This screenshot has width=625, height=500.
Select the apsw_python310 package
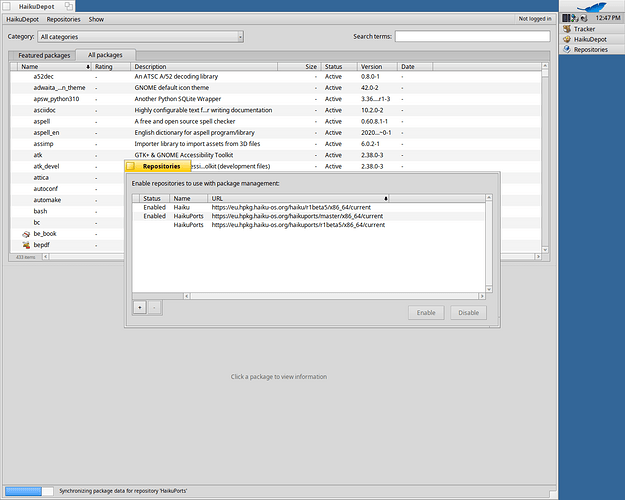click(x=275, y=99)
